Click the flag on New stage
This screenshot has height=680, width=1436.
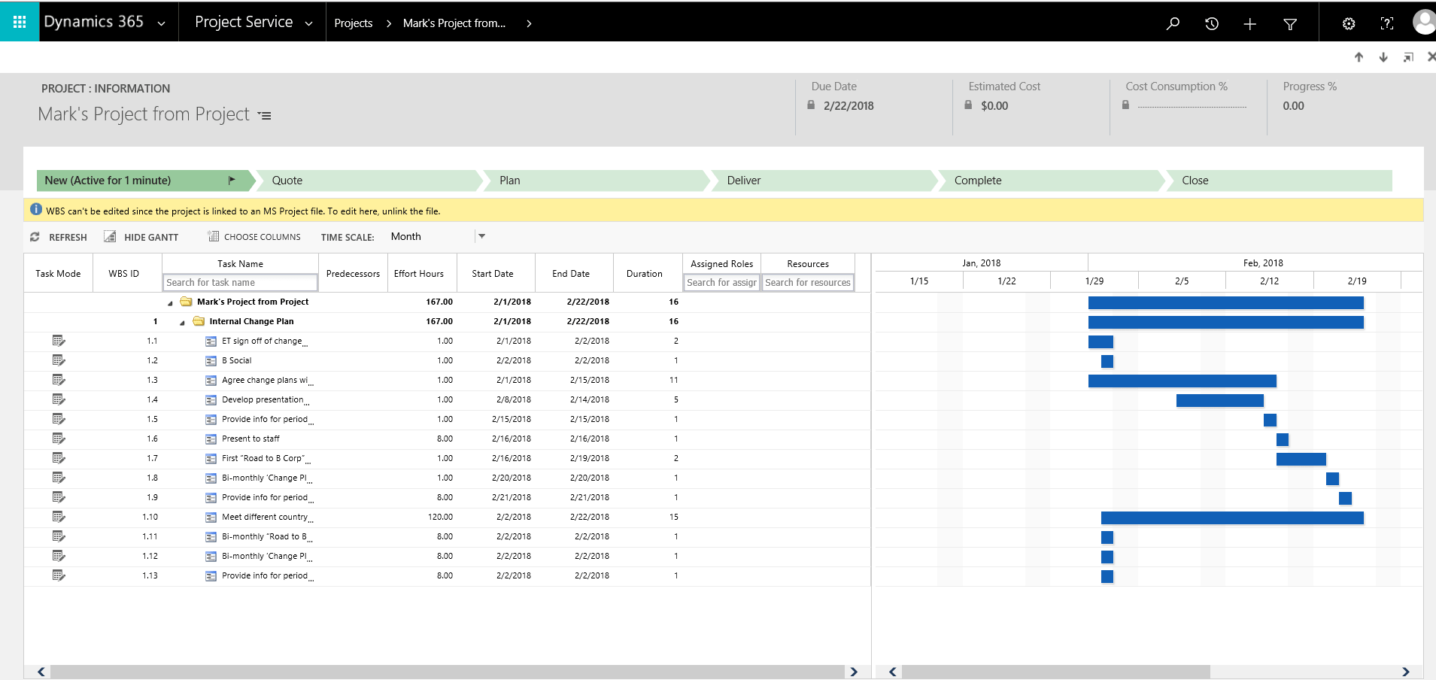(232, 181)
